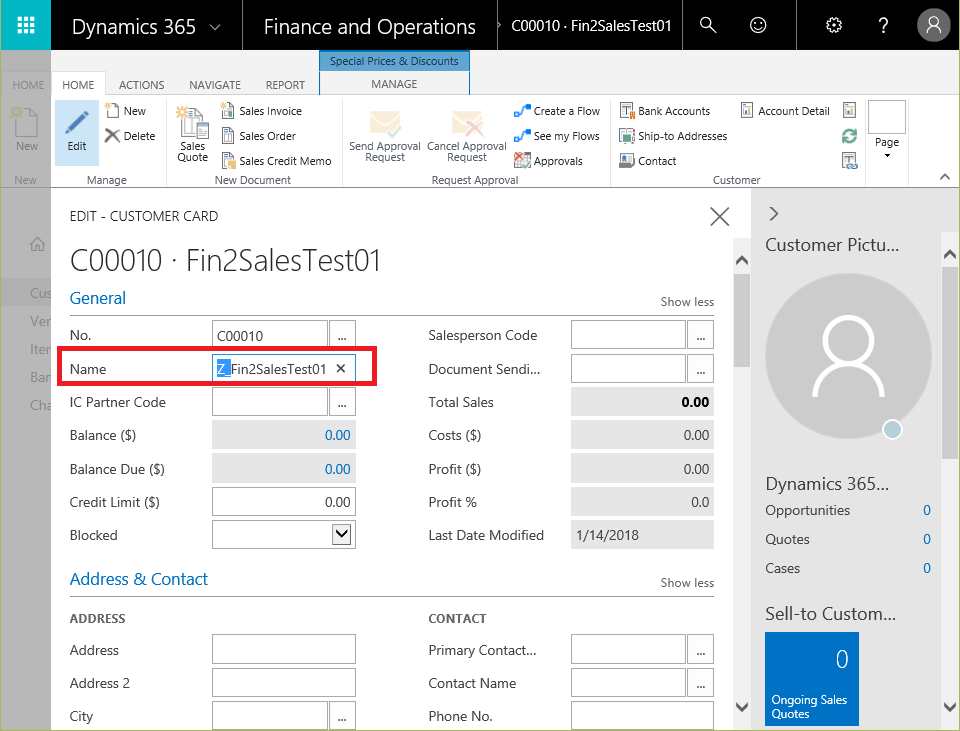
Task: Expand the FactBox pane arrow
Action: coord(774,214)
